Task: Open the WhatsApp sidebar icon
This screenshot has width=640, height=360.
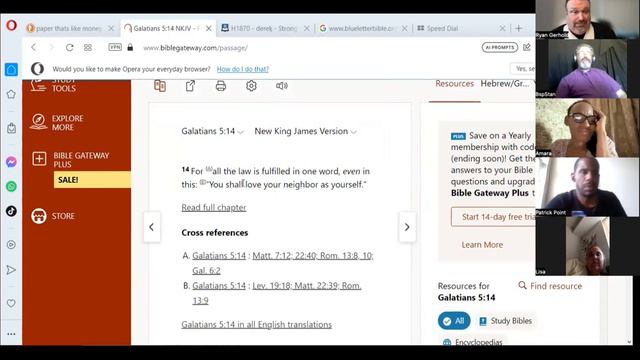Action: pos(11,187)
